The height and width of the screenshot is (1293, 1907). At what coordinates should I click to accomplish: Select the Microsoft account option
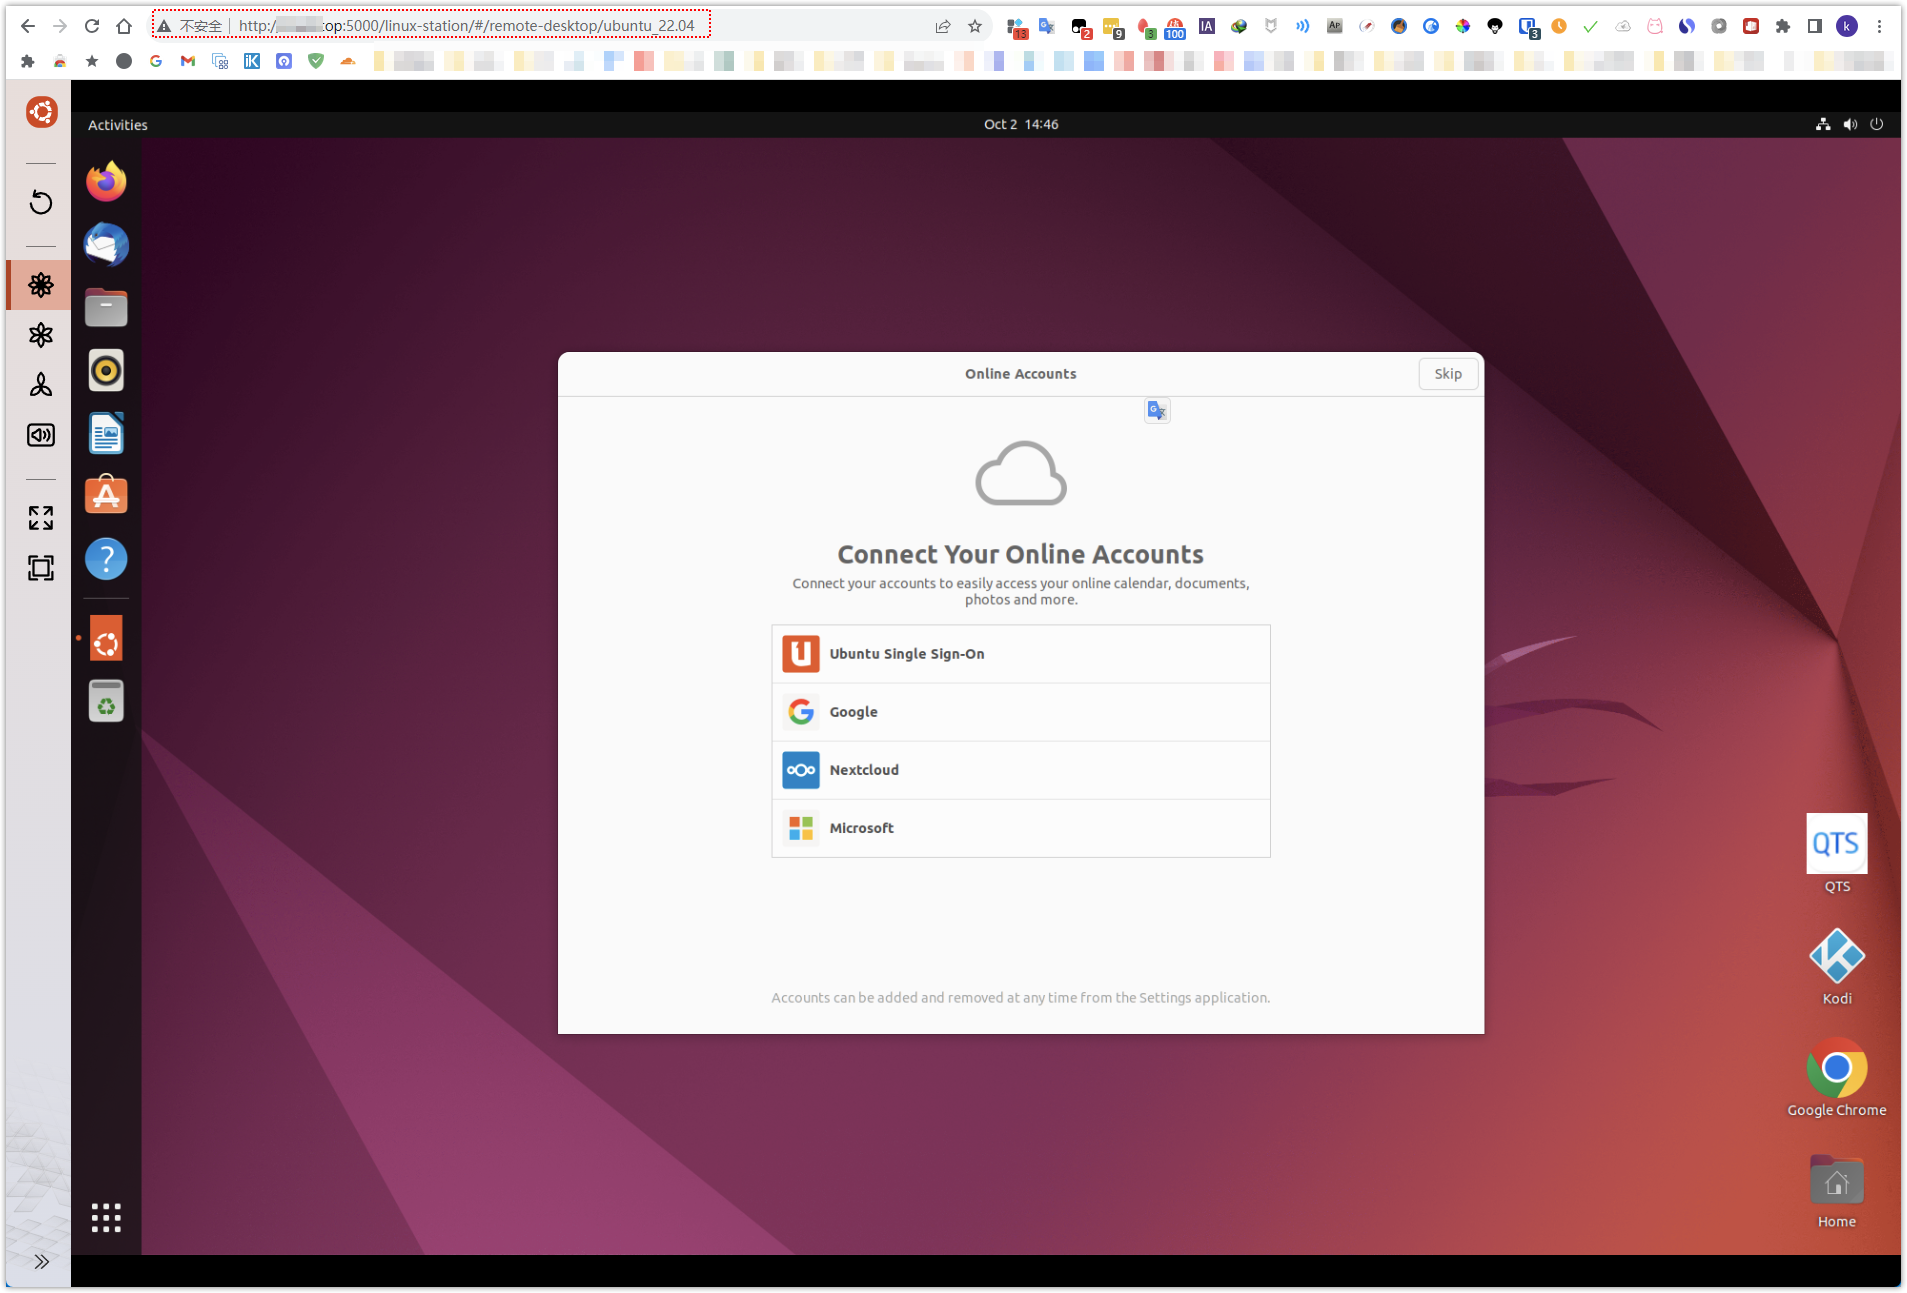[1020, 828]
